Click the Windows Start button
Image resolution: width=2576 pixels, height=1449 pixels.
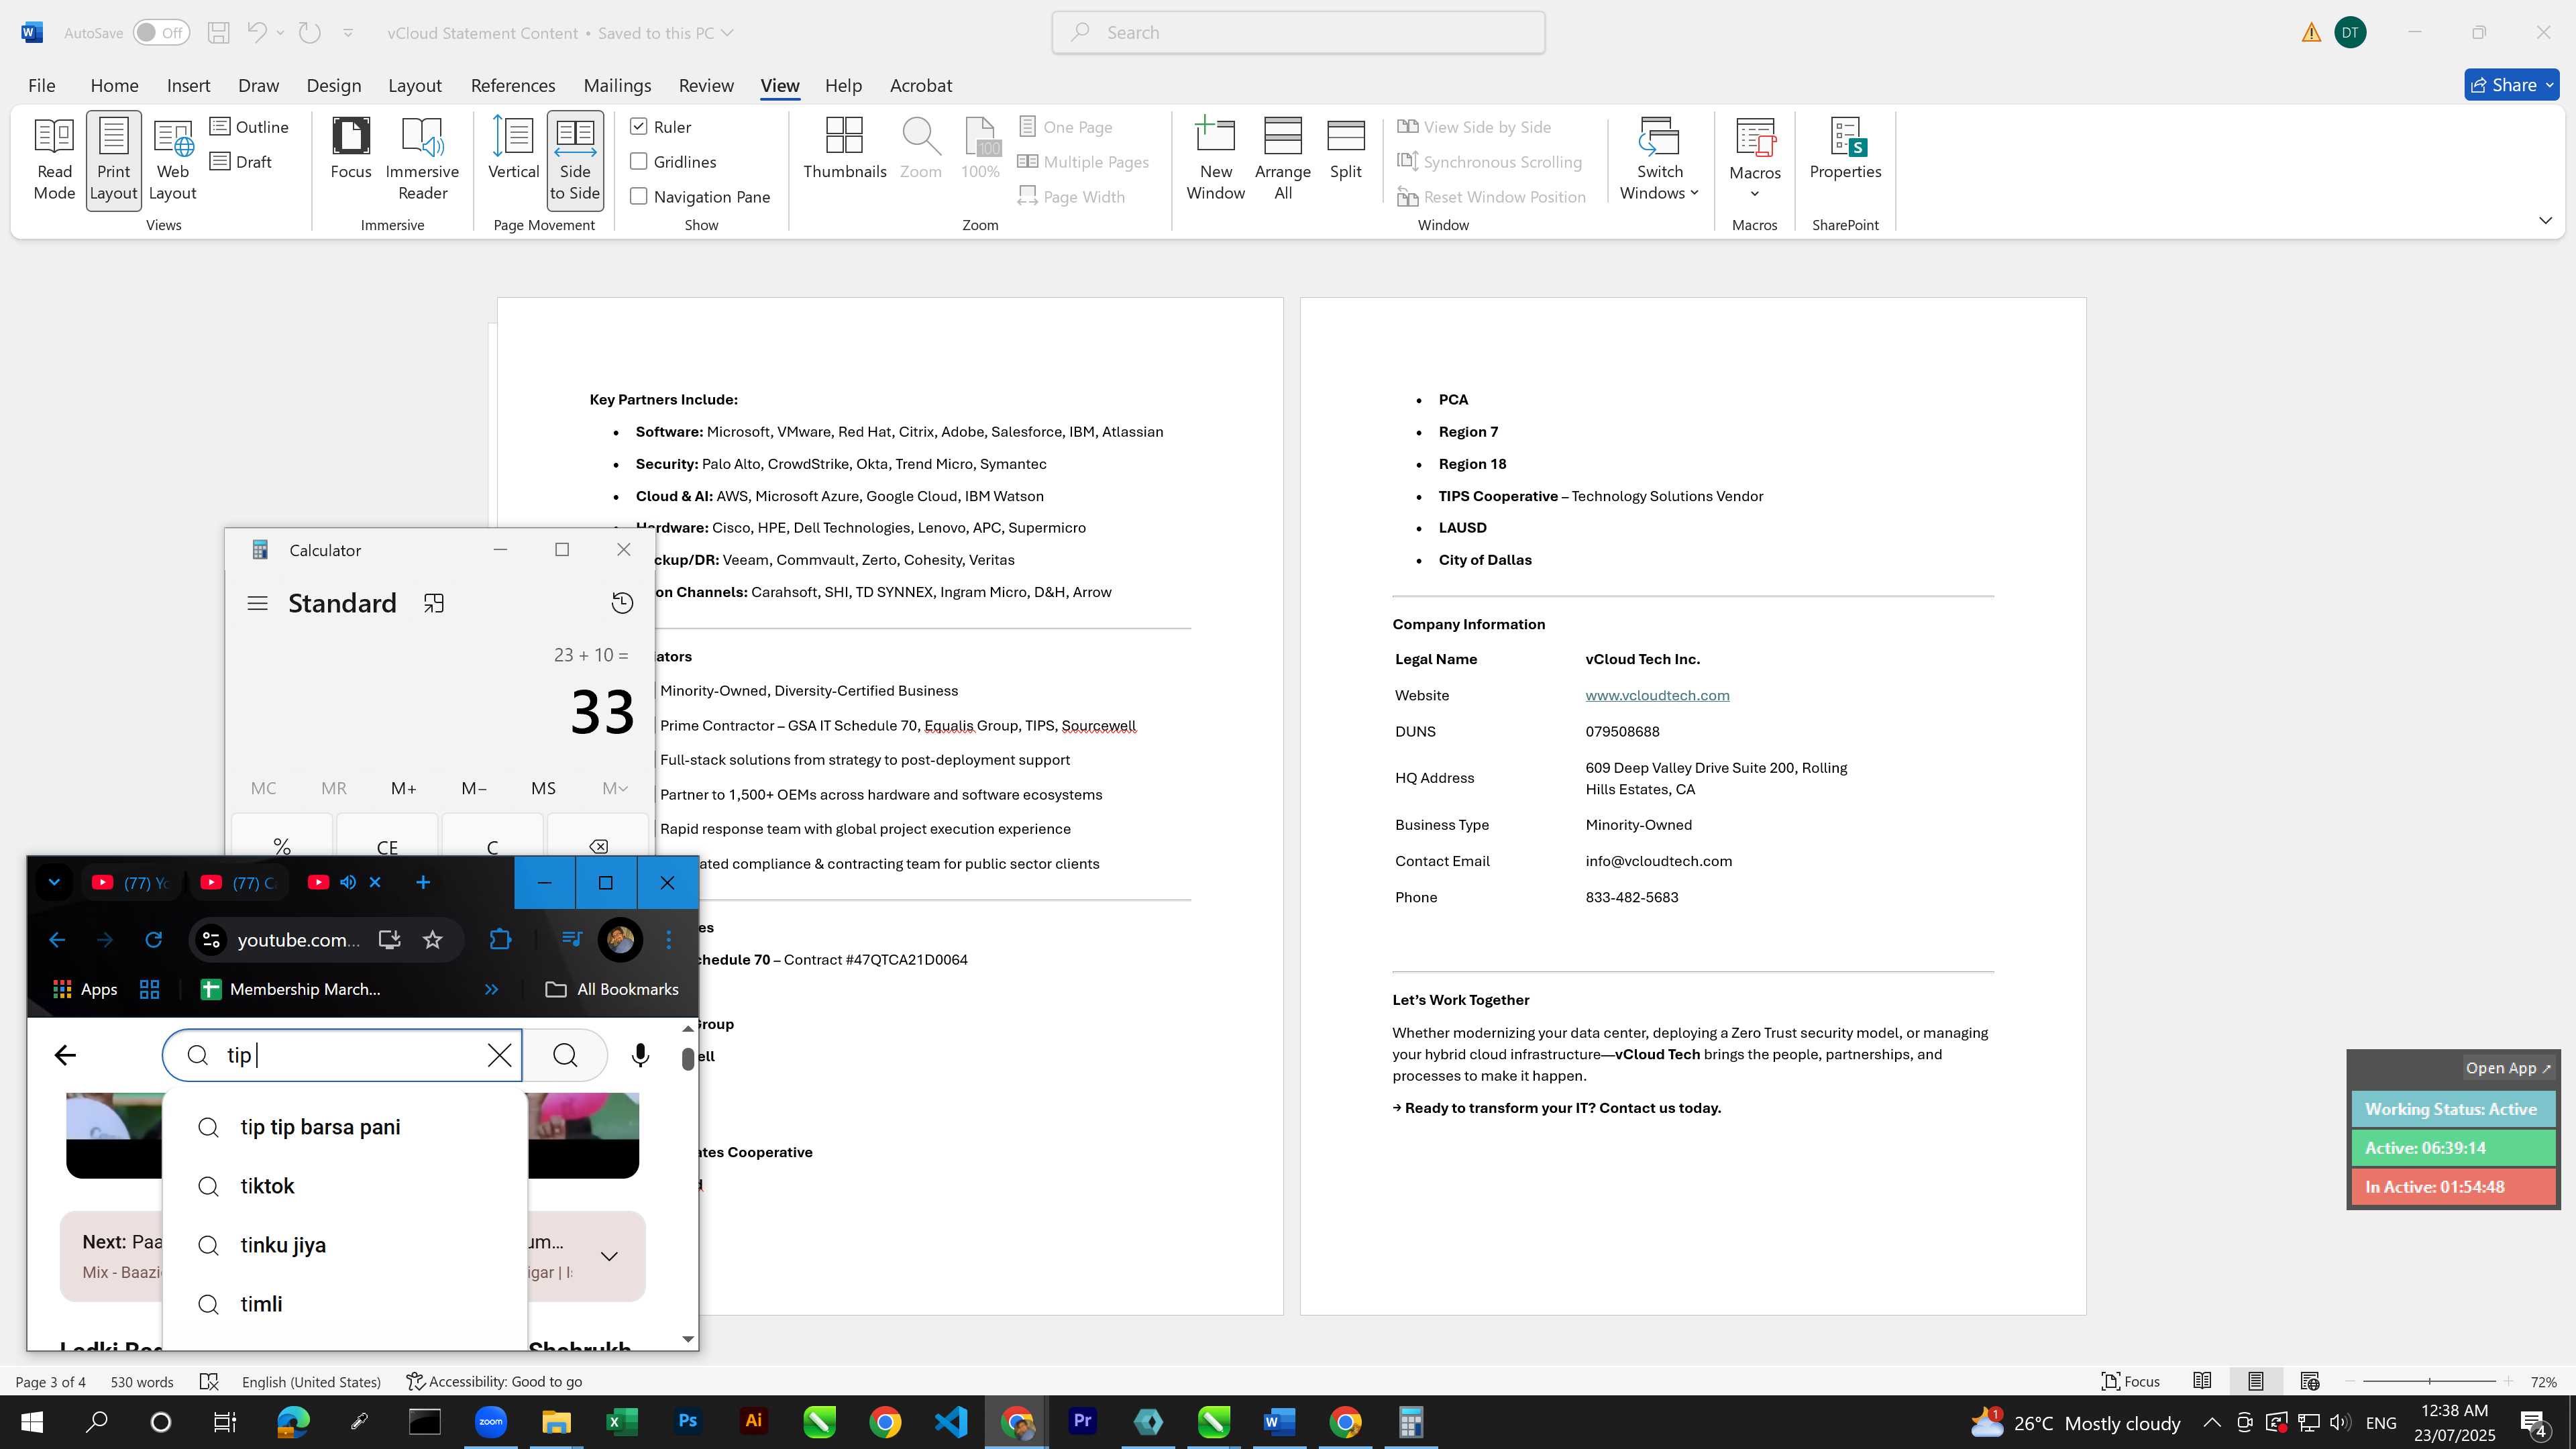tap(31, 1422)
